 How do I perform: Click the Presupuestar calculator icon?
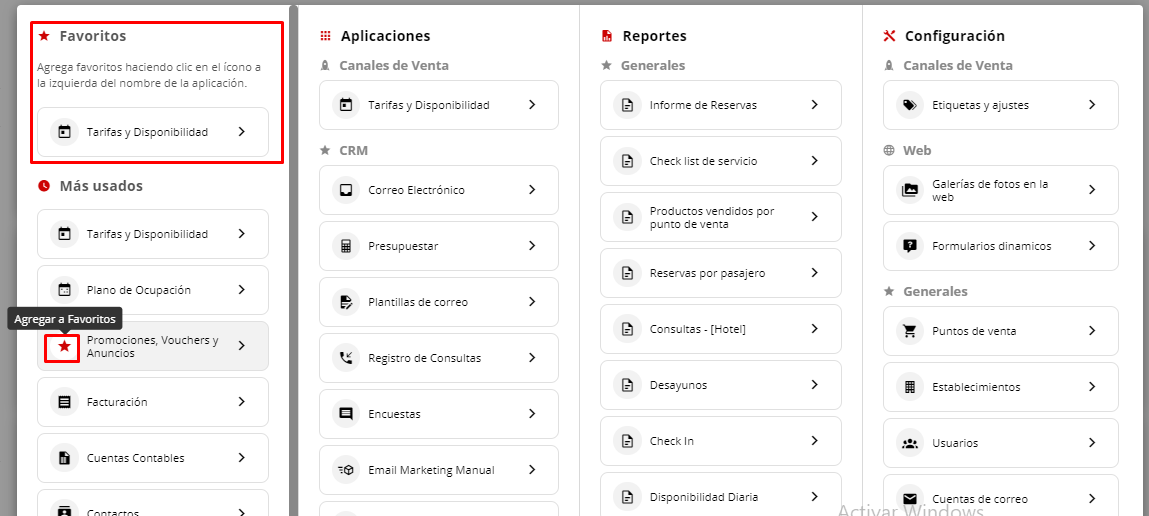346,246
